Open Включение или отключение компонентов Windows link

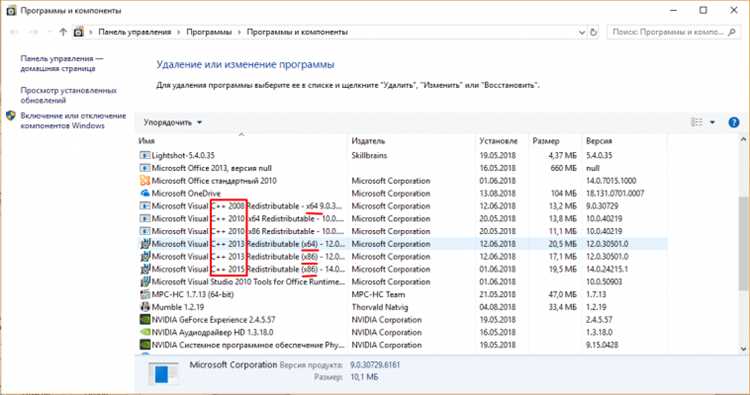coord(73,121)
